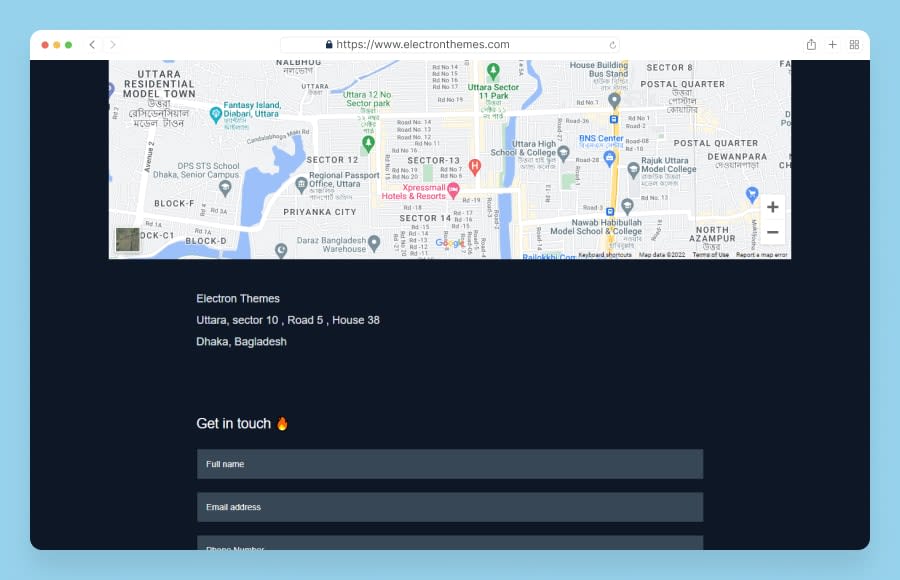The width and height of the screenshot is (900, 580).
Task: Show tab overview grid icon
Action: (x=854, y=44)
